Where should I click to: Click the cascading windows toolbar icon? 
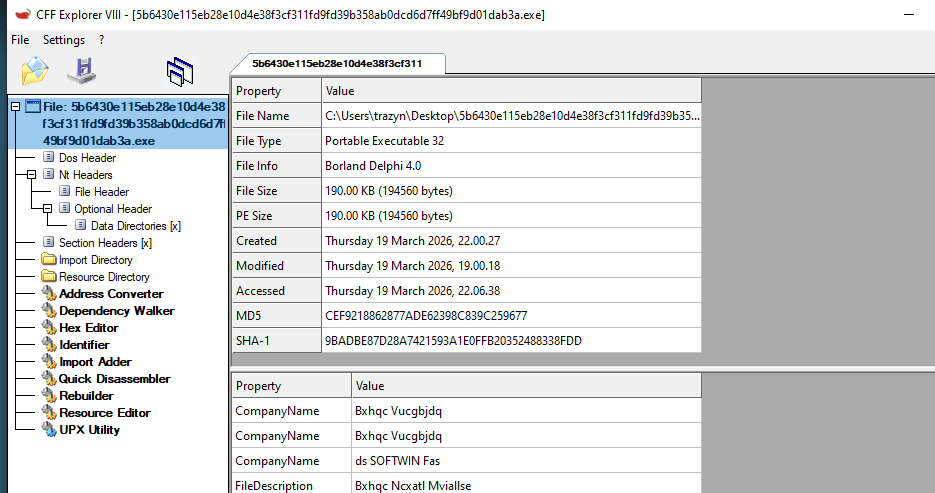tap(180, 71)
